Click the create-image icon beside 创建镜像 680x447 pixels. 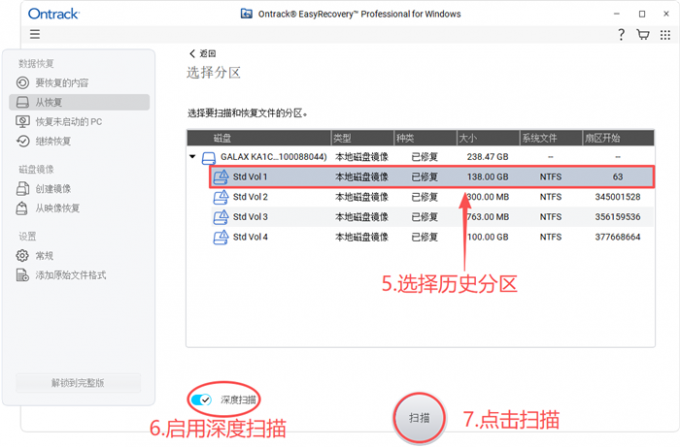tap(23, 189)
